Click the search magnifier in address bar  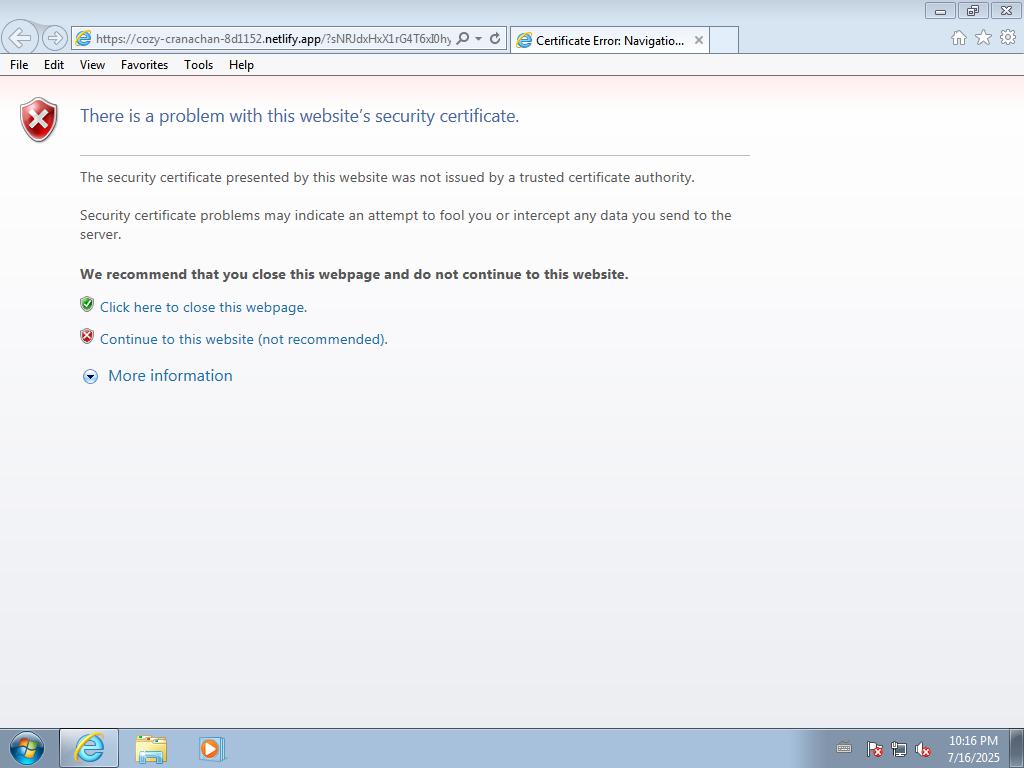tap(462, 39)
